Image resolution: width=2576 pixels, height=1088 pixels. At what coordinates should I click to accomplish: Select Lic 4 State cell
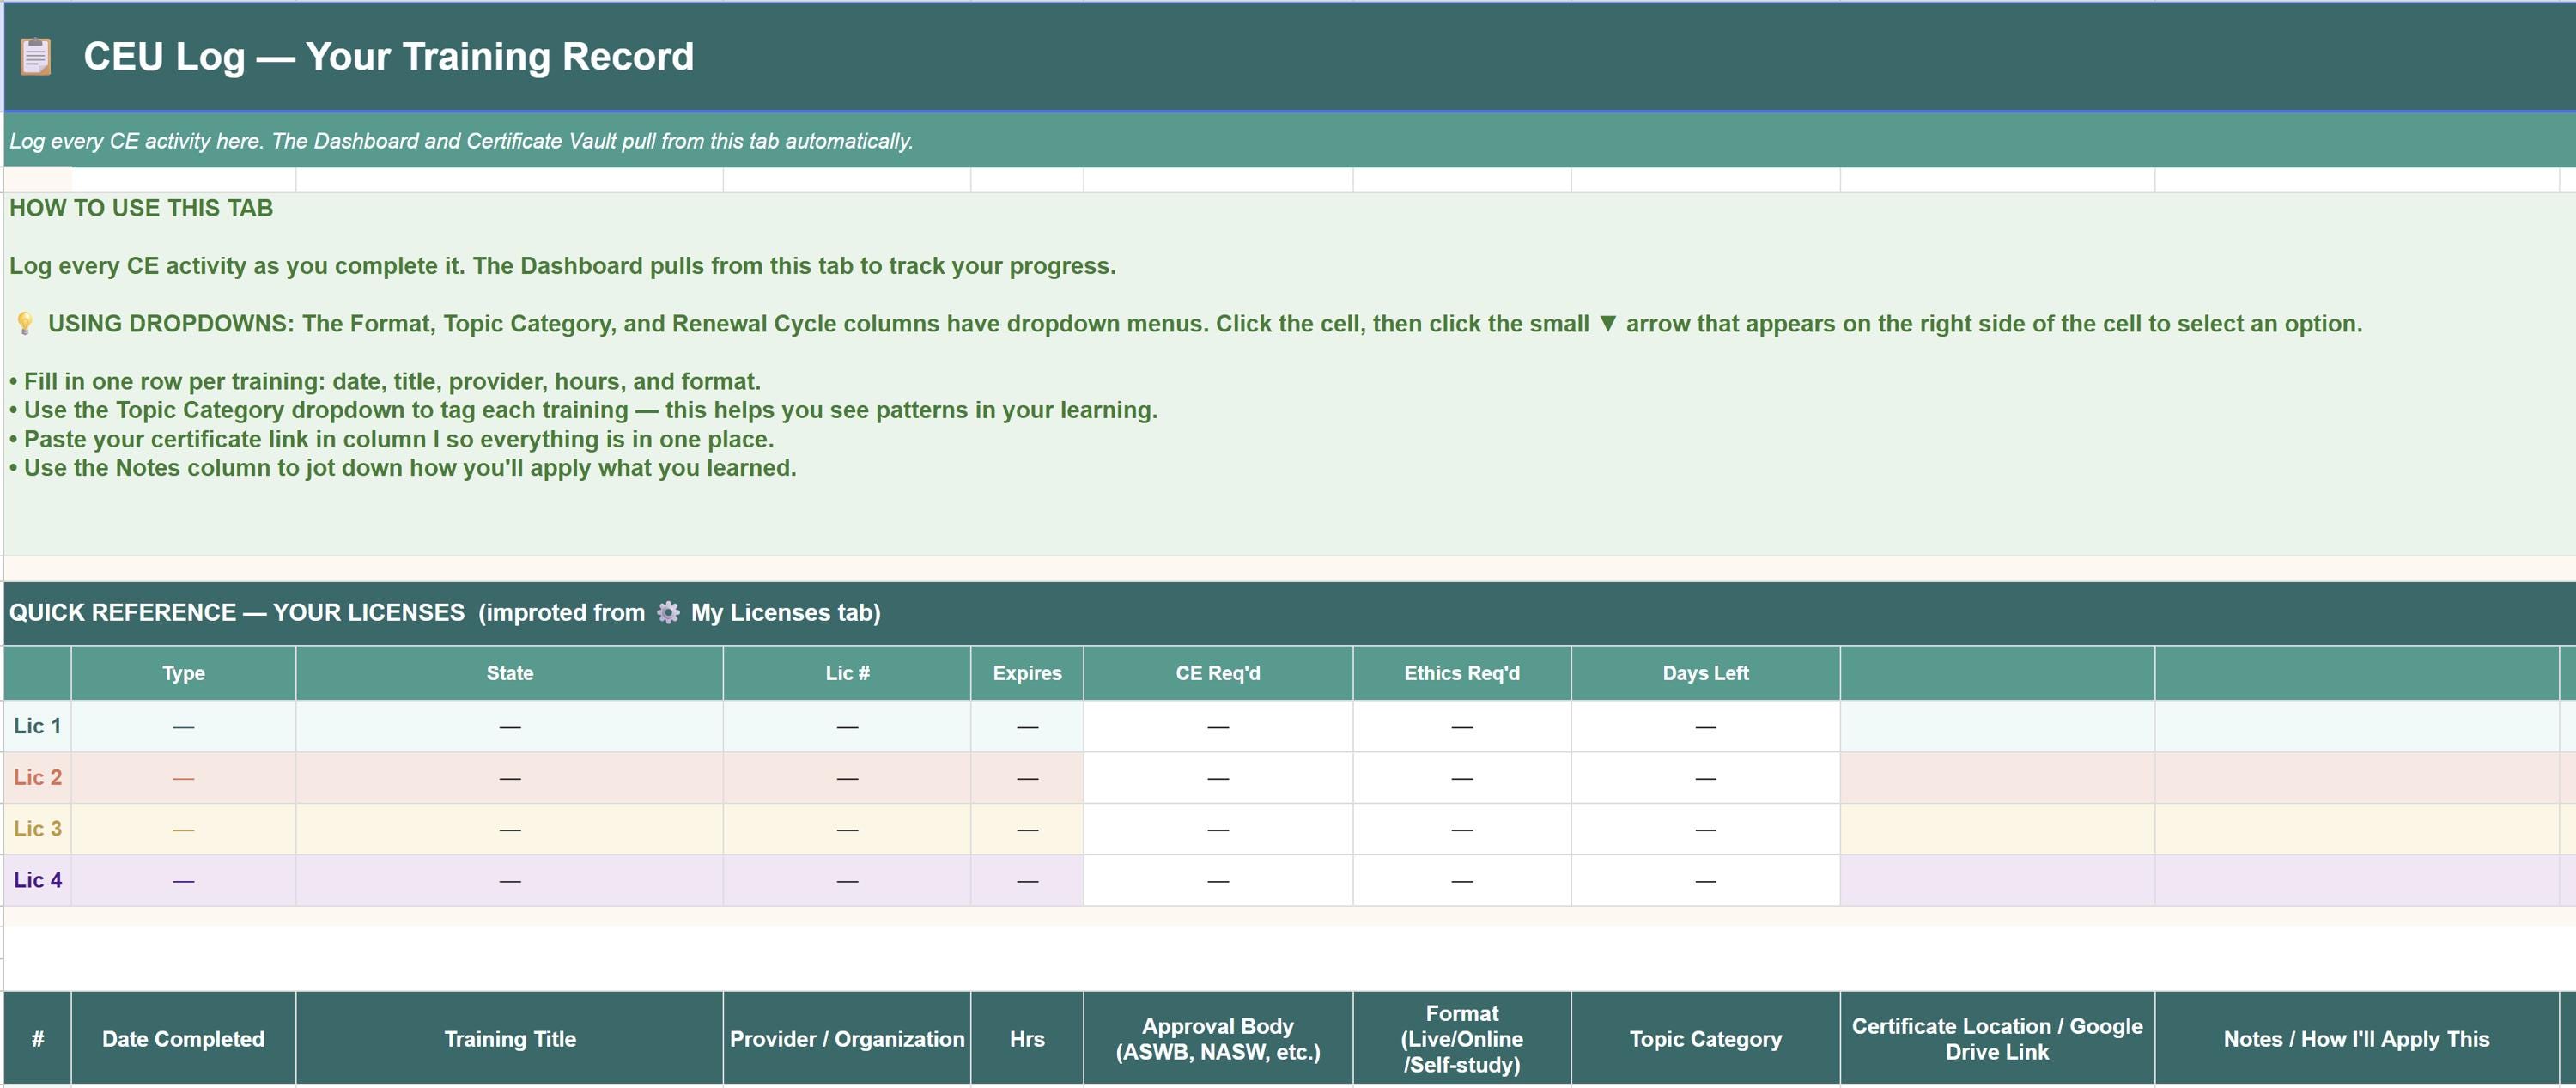coord(510,880)
